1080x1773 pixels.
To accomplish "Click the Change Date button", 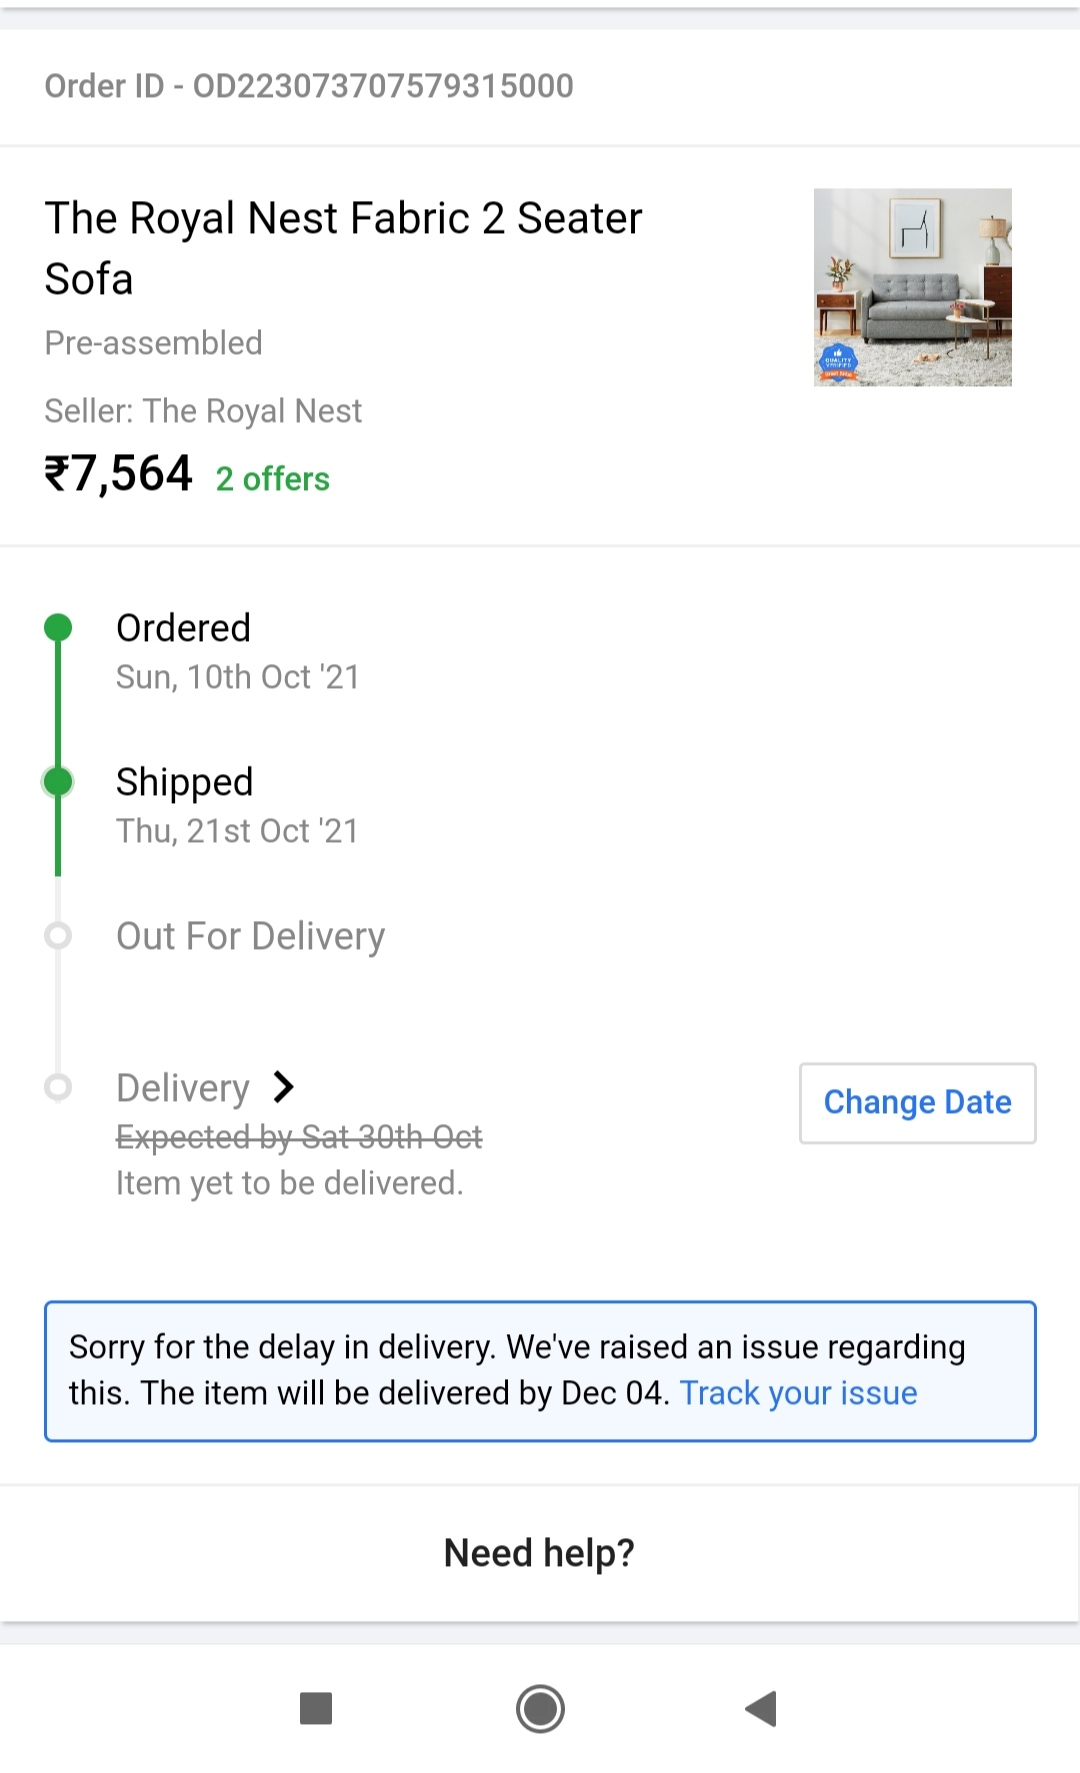I will pos(917,1102).
